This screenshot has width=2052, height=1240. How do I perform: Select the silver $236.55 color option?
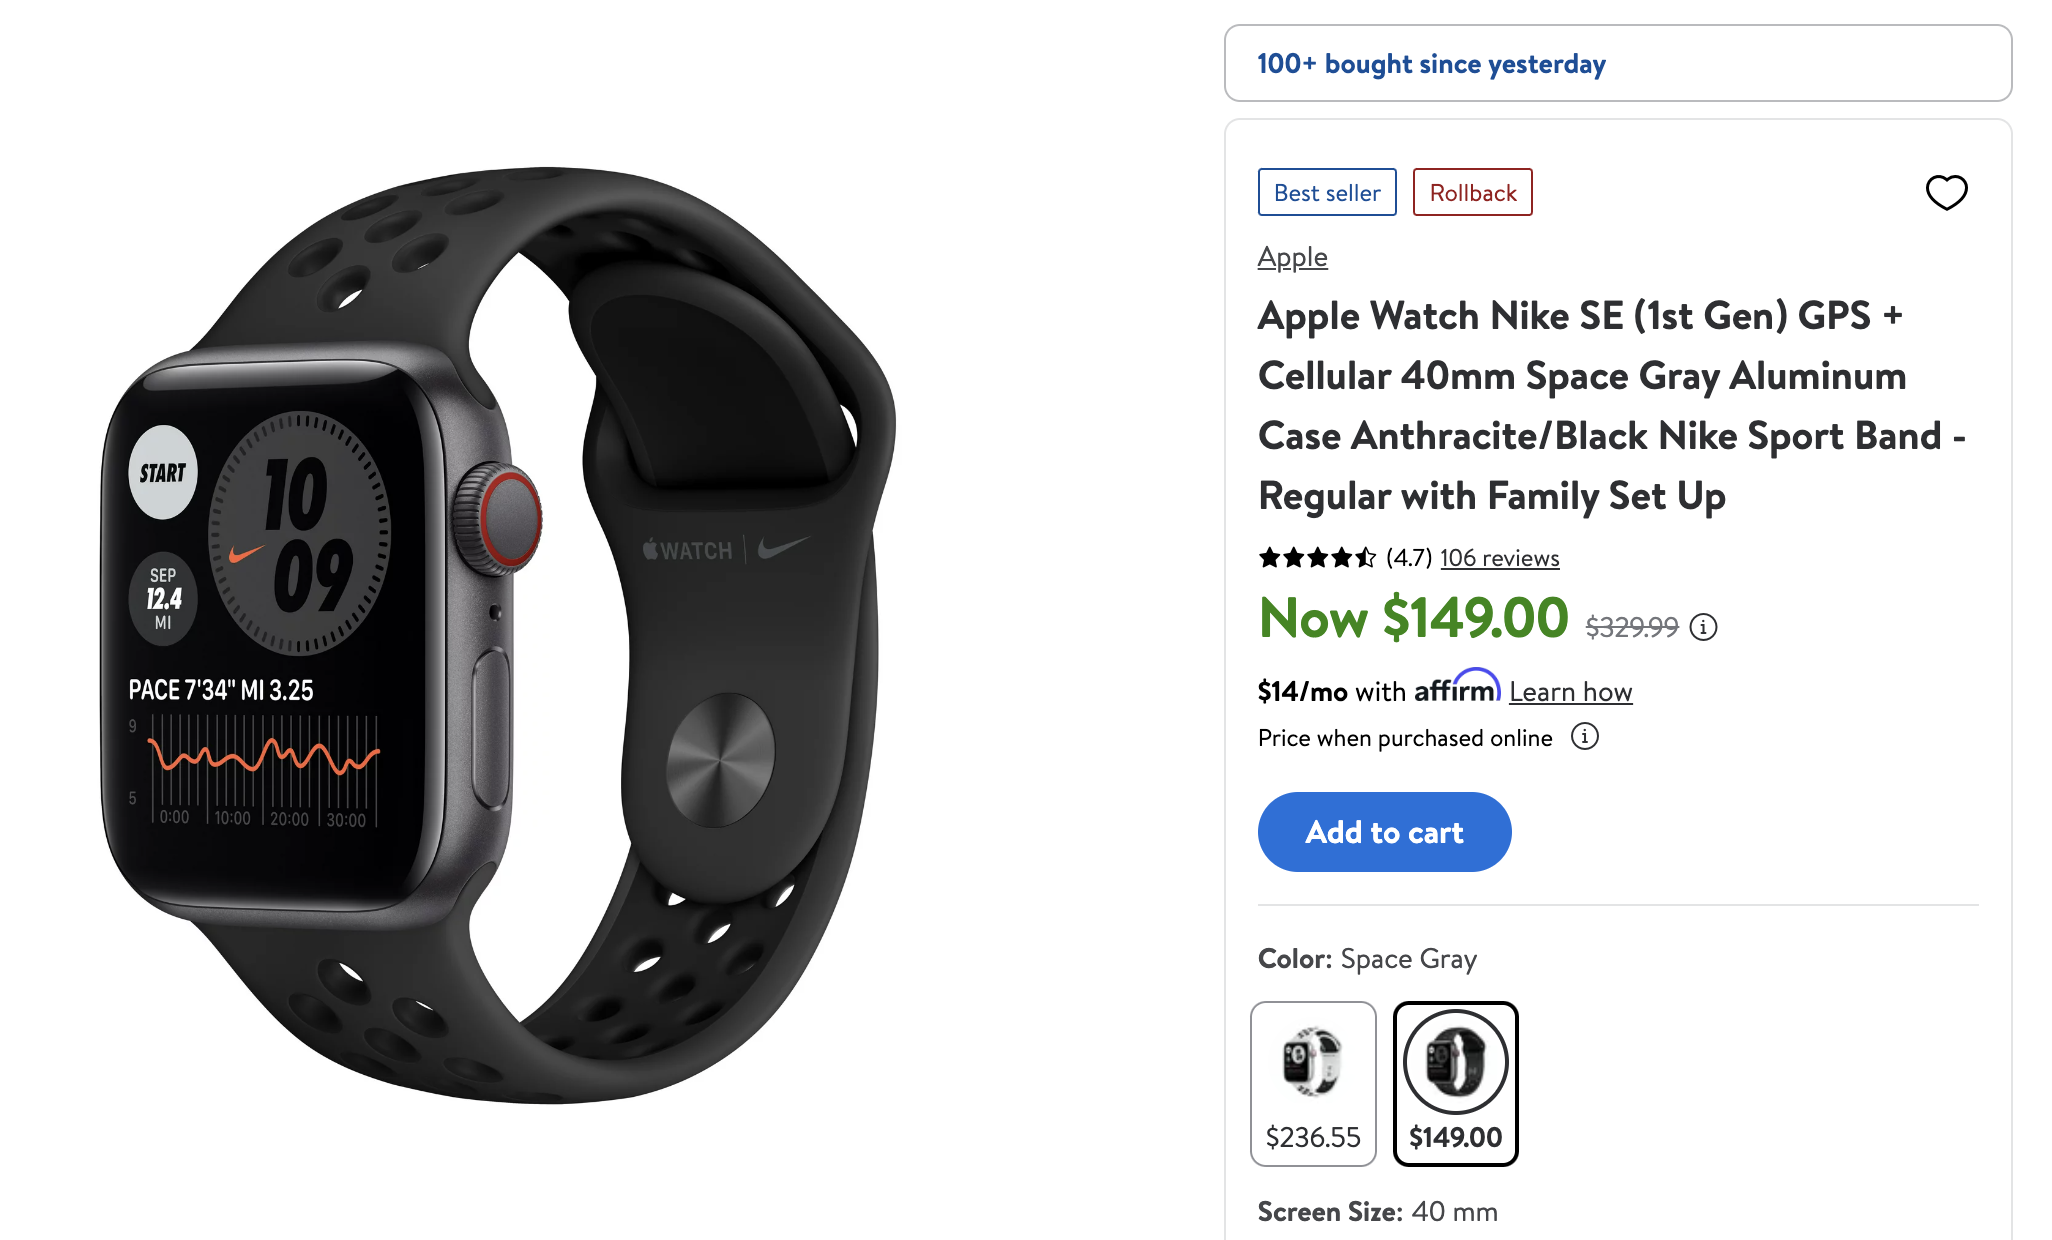[1313, 1084]
